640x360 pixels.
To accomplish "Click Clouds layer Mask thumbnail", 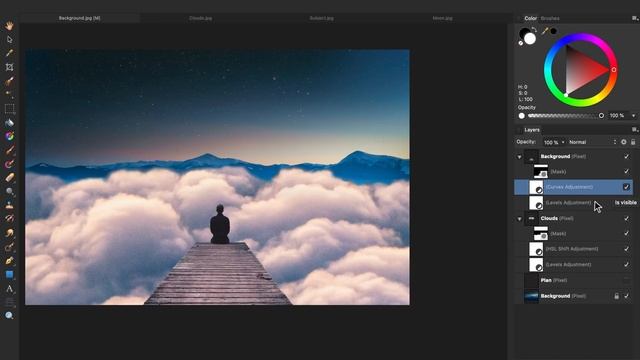I will (541, 233).
